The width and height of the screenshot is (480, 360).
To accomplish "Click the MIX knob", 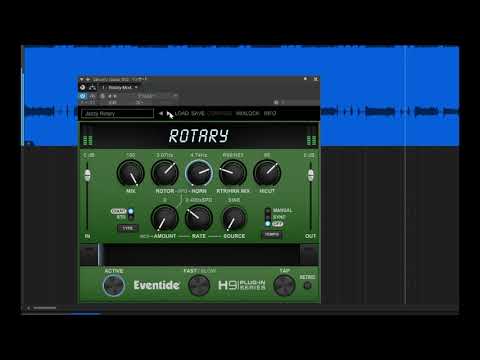I will pyautogui.click(x=131, y=173).
